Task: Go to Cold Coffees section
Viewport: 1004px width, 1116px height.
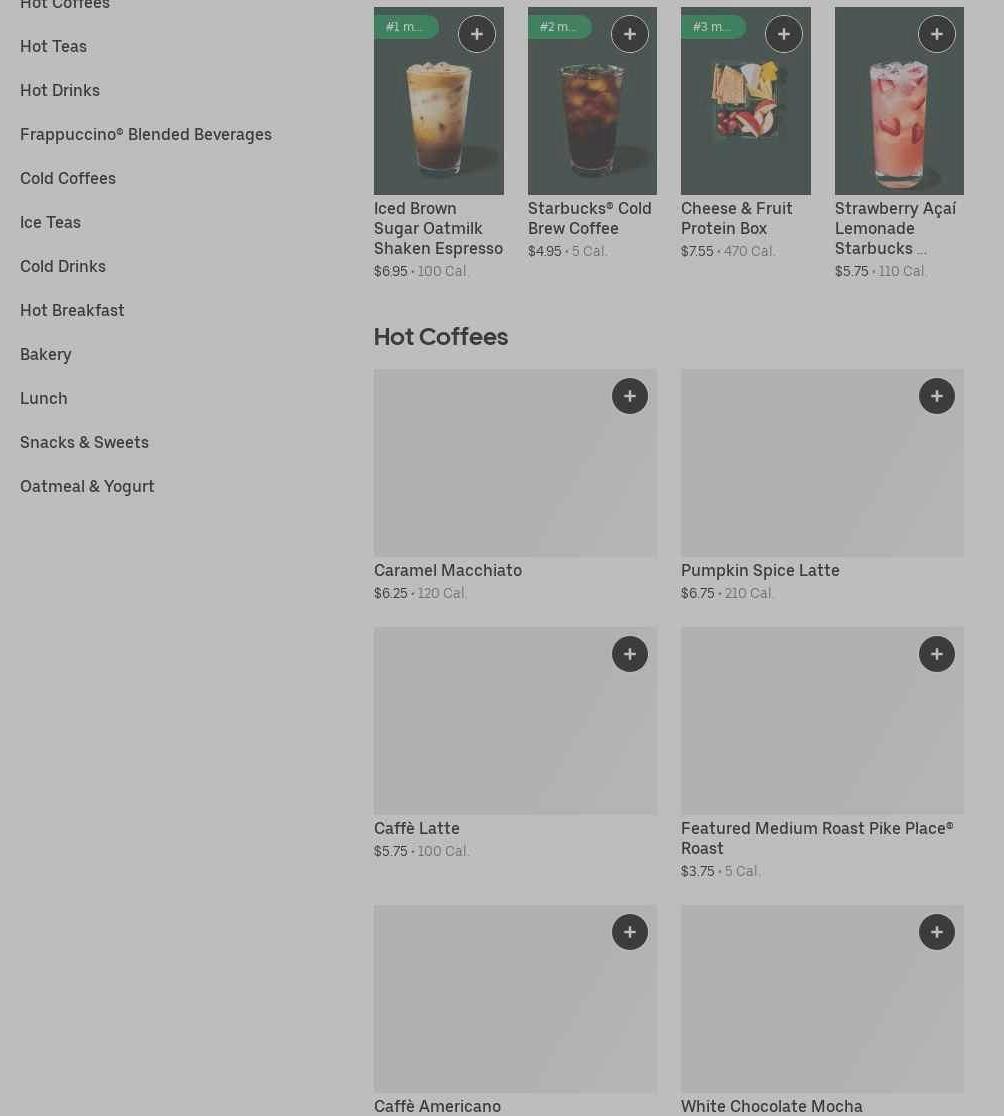Action: tap(68, 178)
